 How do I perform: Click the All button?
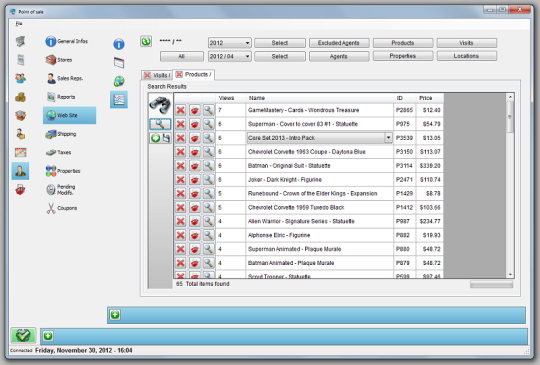[181, 56]
